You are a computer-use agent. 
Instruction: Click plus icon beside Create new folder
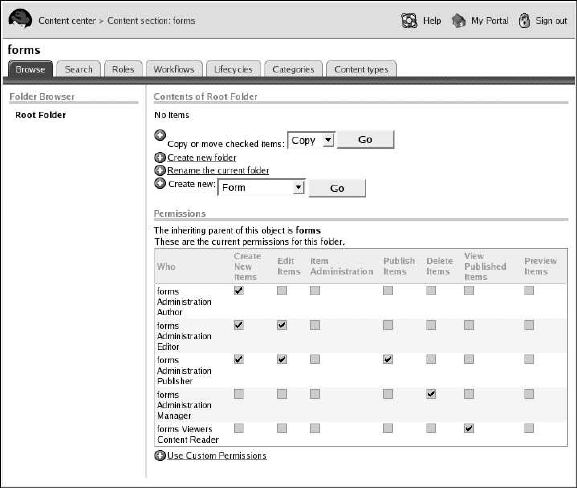[x=160, y=158]
